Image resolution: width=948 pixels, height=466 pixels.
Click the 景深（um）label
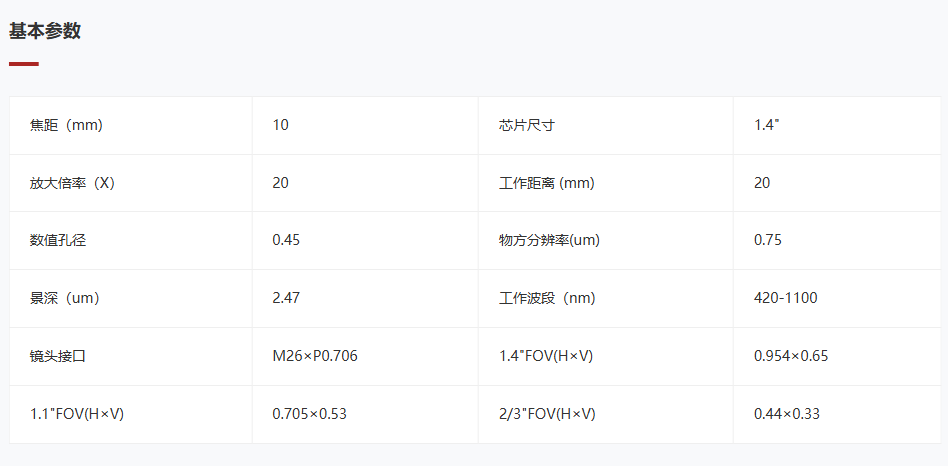pyautogui.click(x=65, y=298)
